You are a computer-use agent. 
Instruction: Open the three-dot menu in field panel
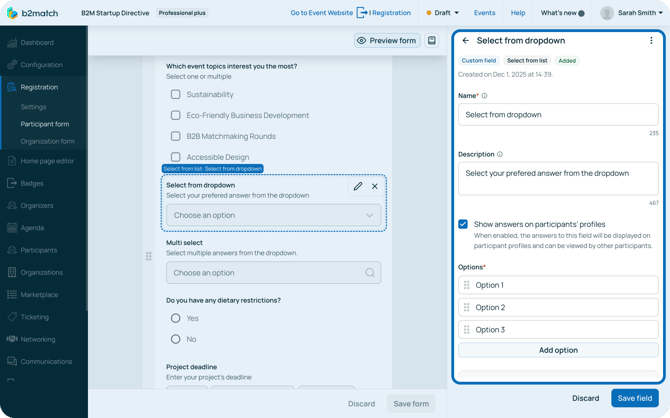coord(651,41)
